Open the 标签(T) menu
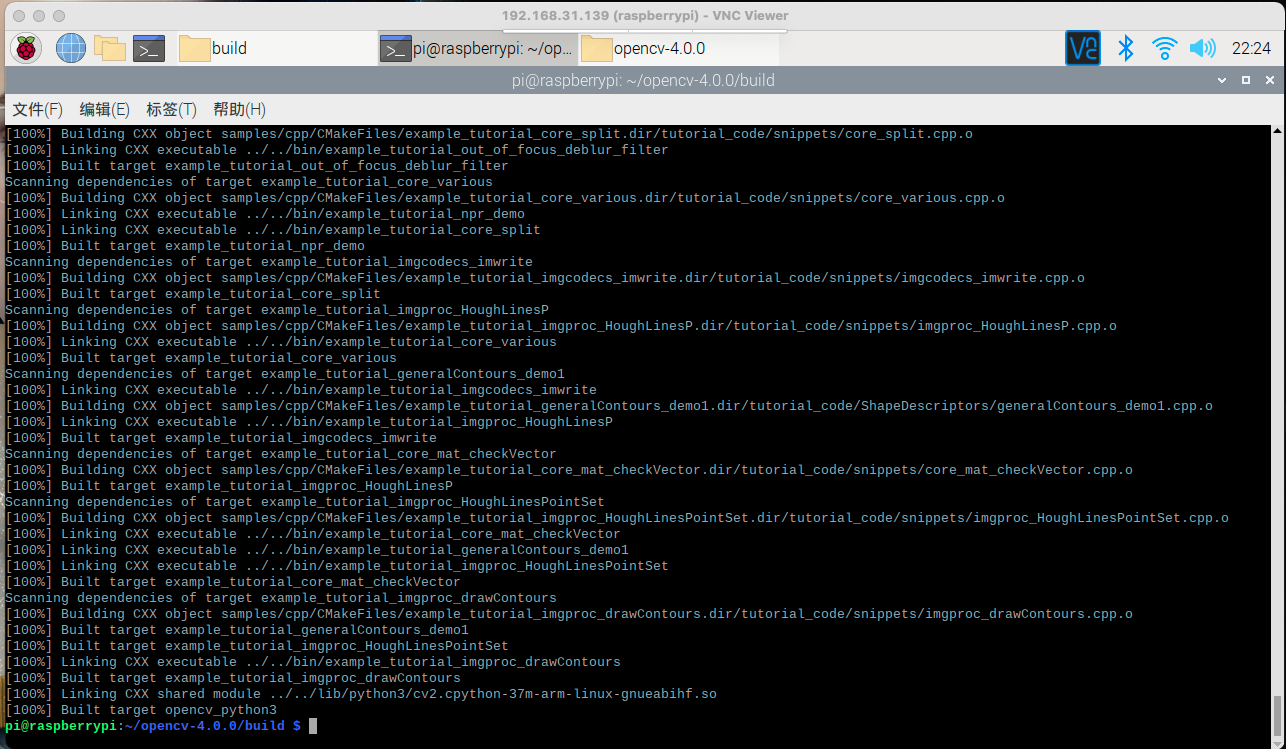 click(x=172, y=109)
